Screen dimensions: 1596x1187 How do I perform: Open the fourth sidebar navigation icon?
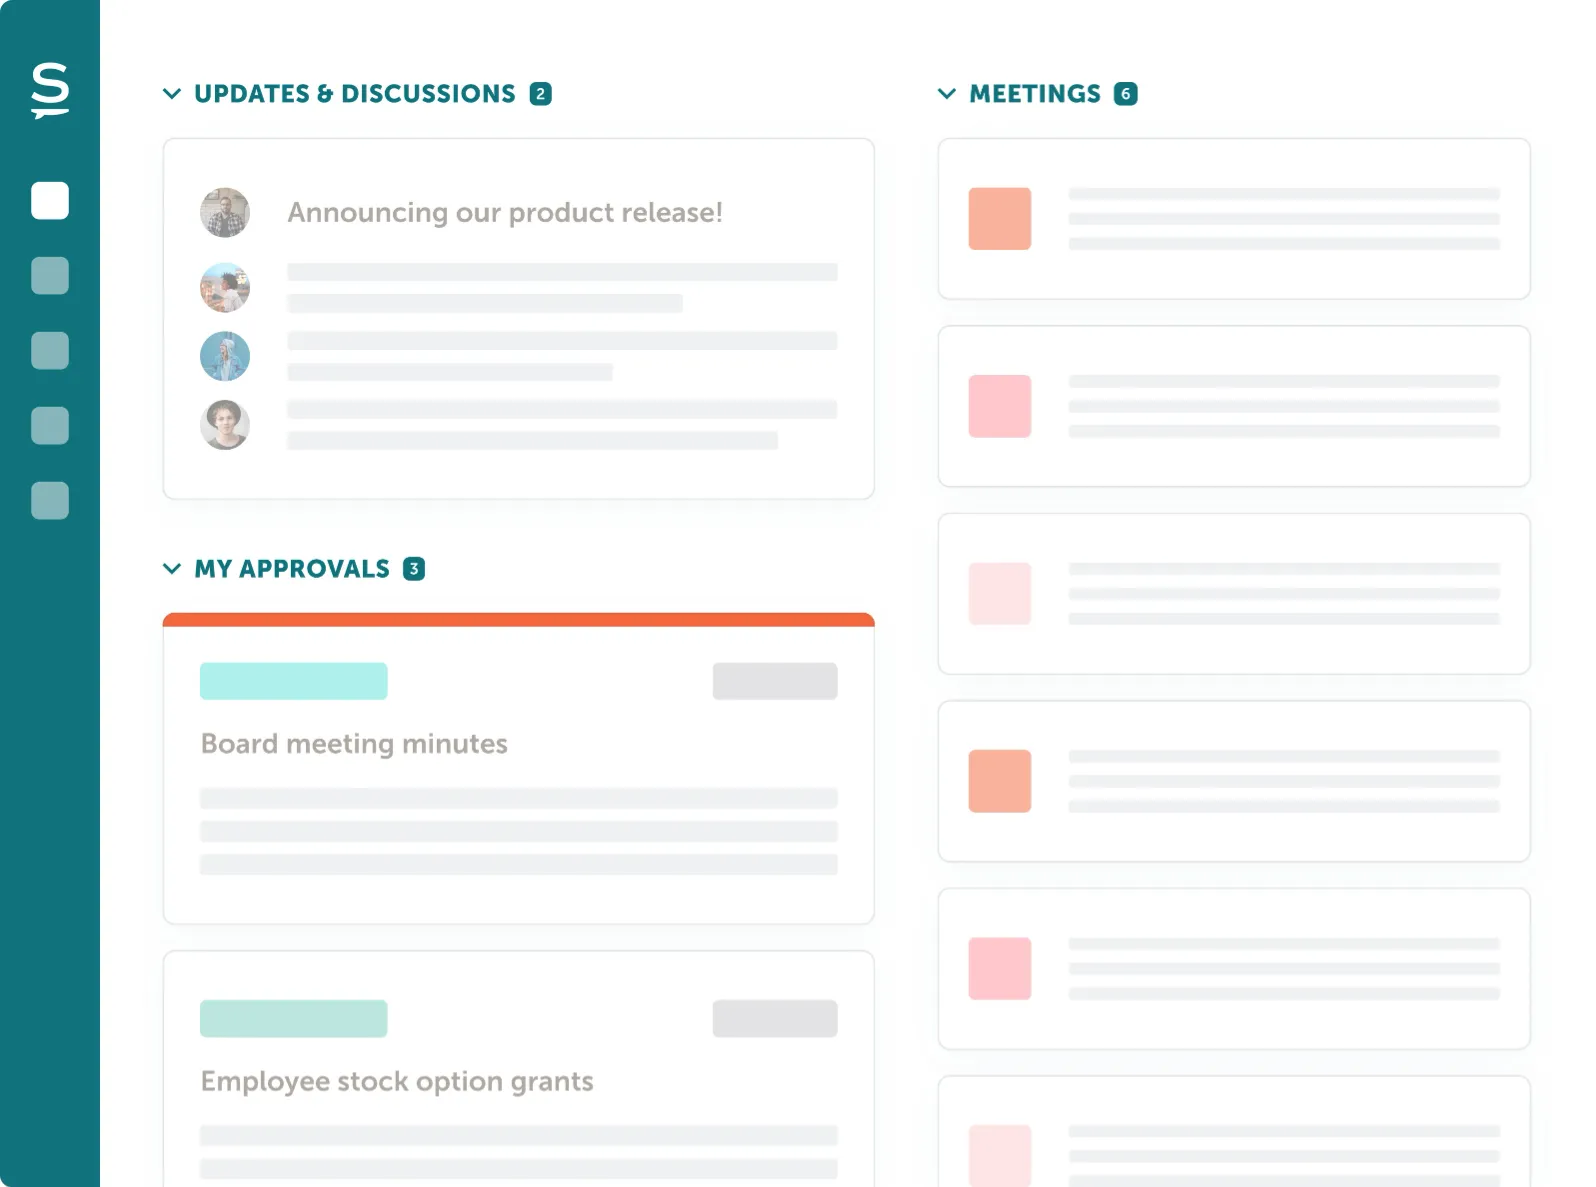point(50,425)
